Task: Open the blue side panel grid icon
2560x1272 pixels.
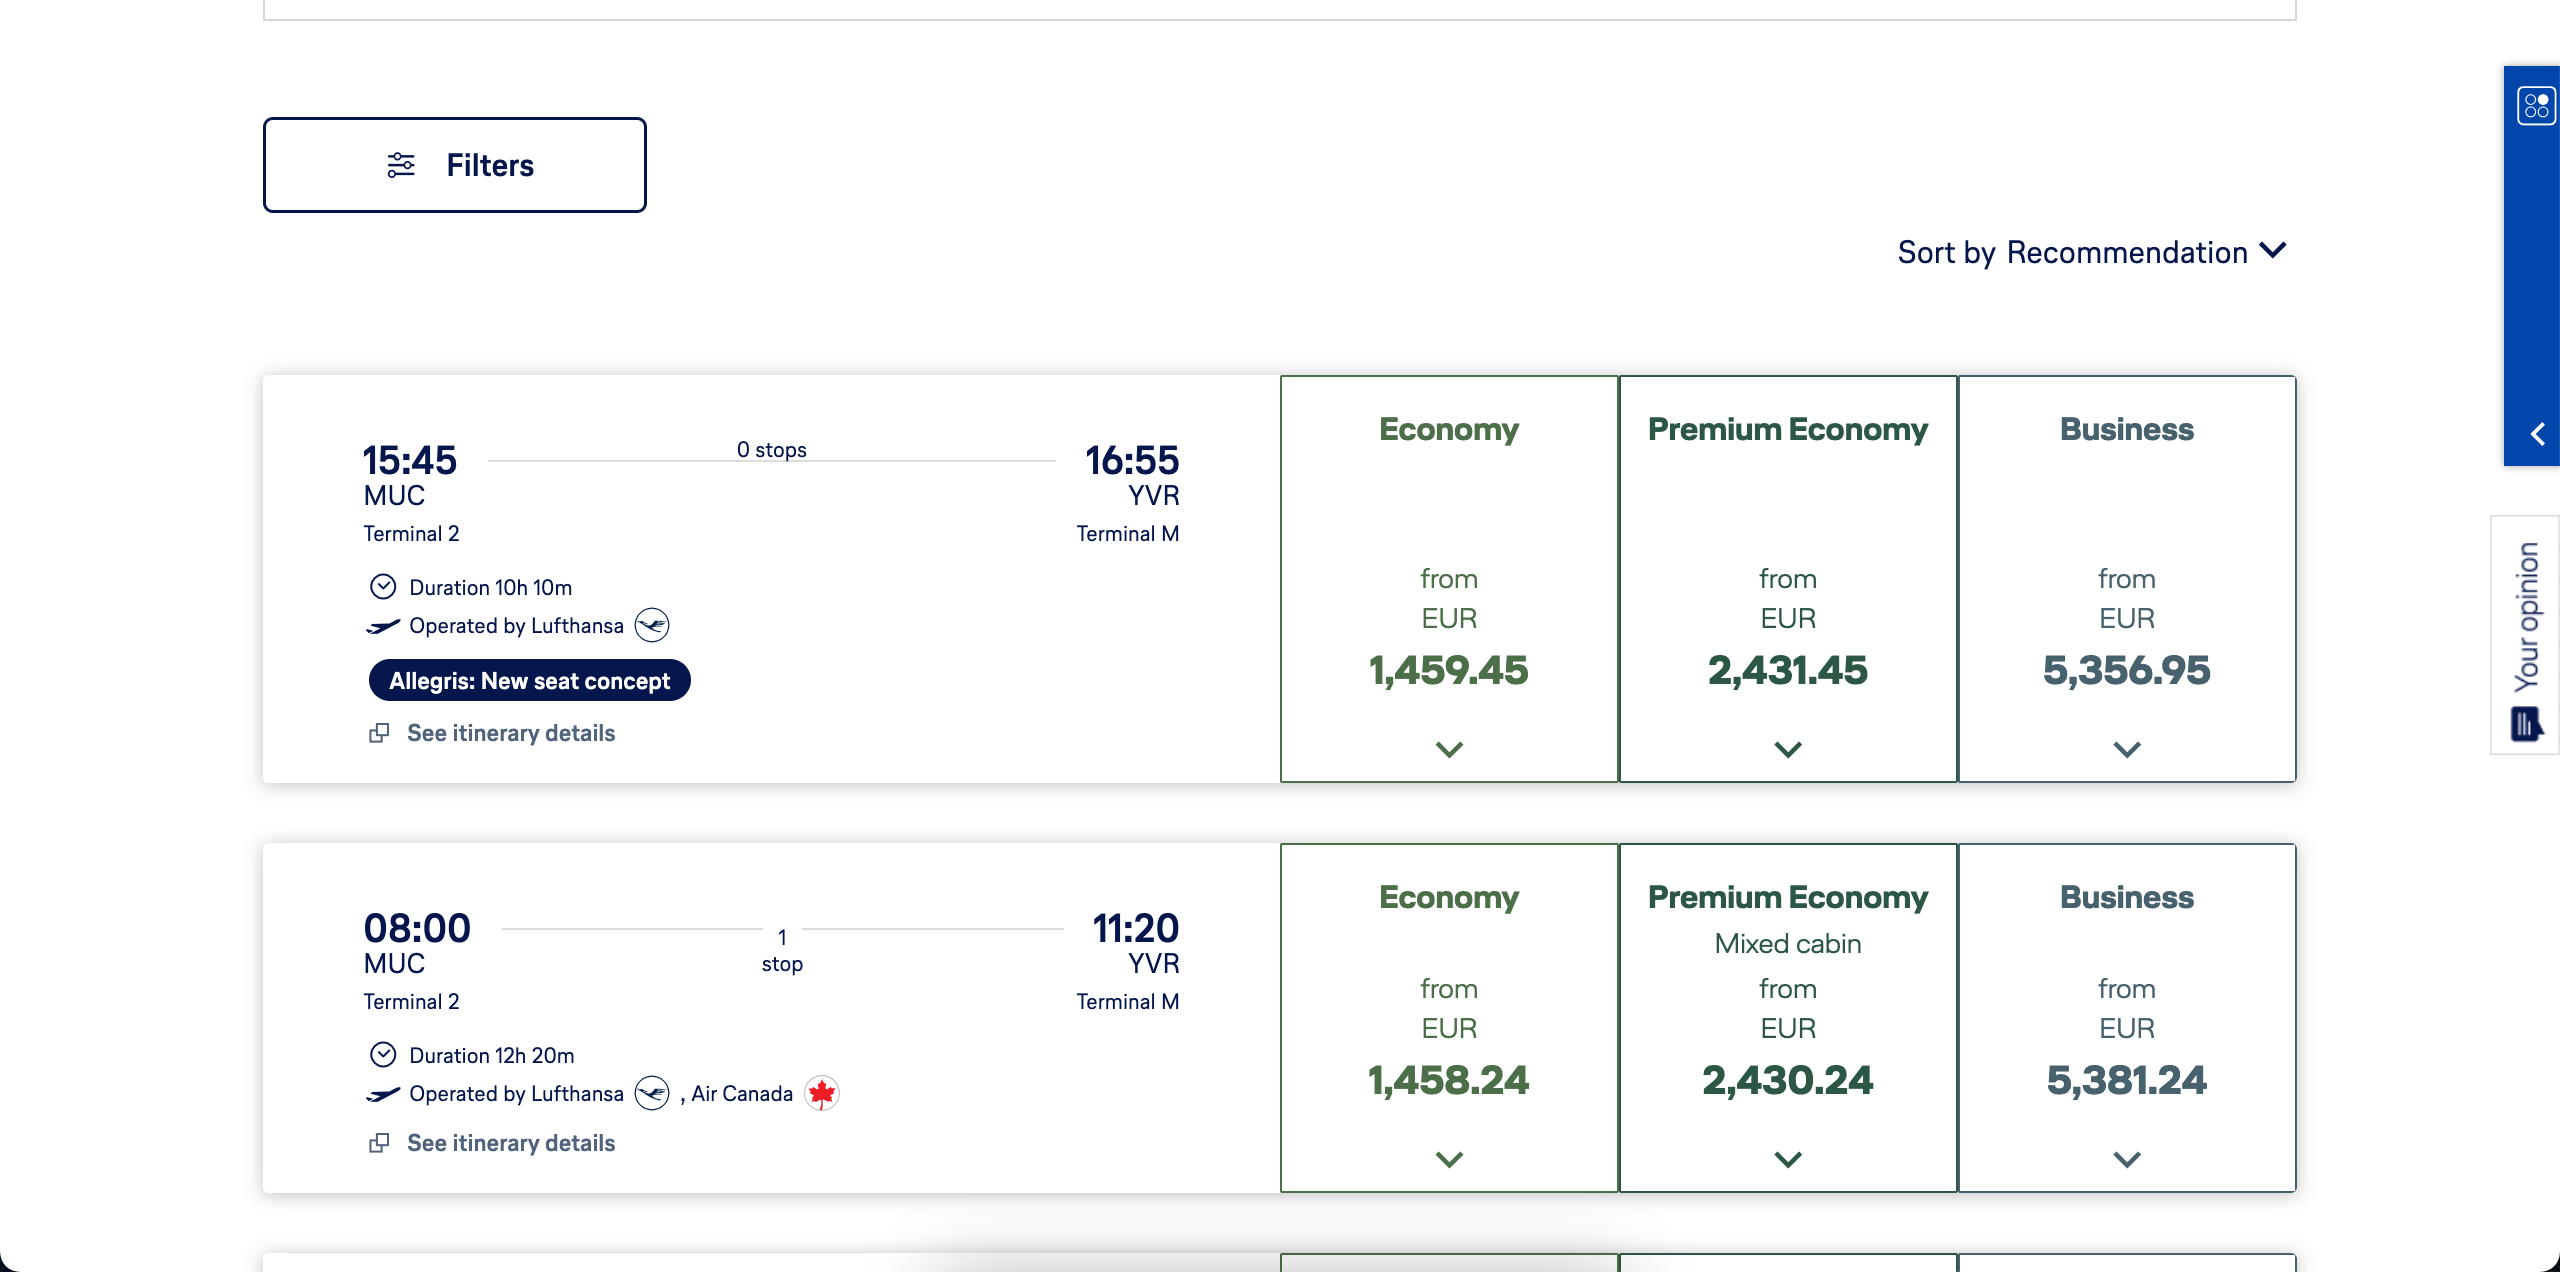Action: (x=2536, y=105)
